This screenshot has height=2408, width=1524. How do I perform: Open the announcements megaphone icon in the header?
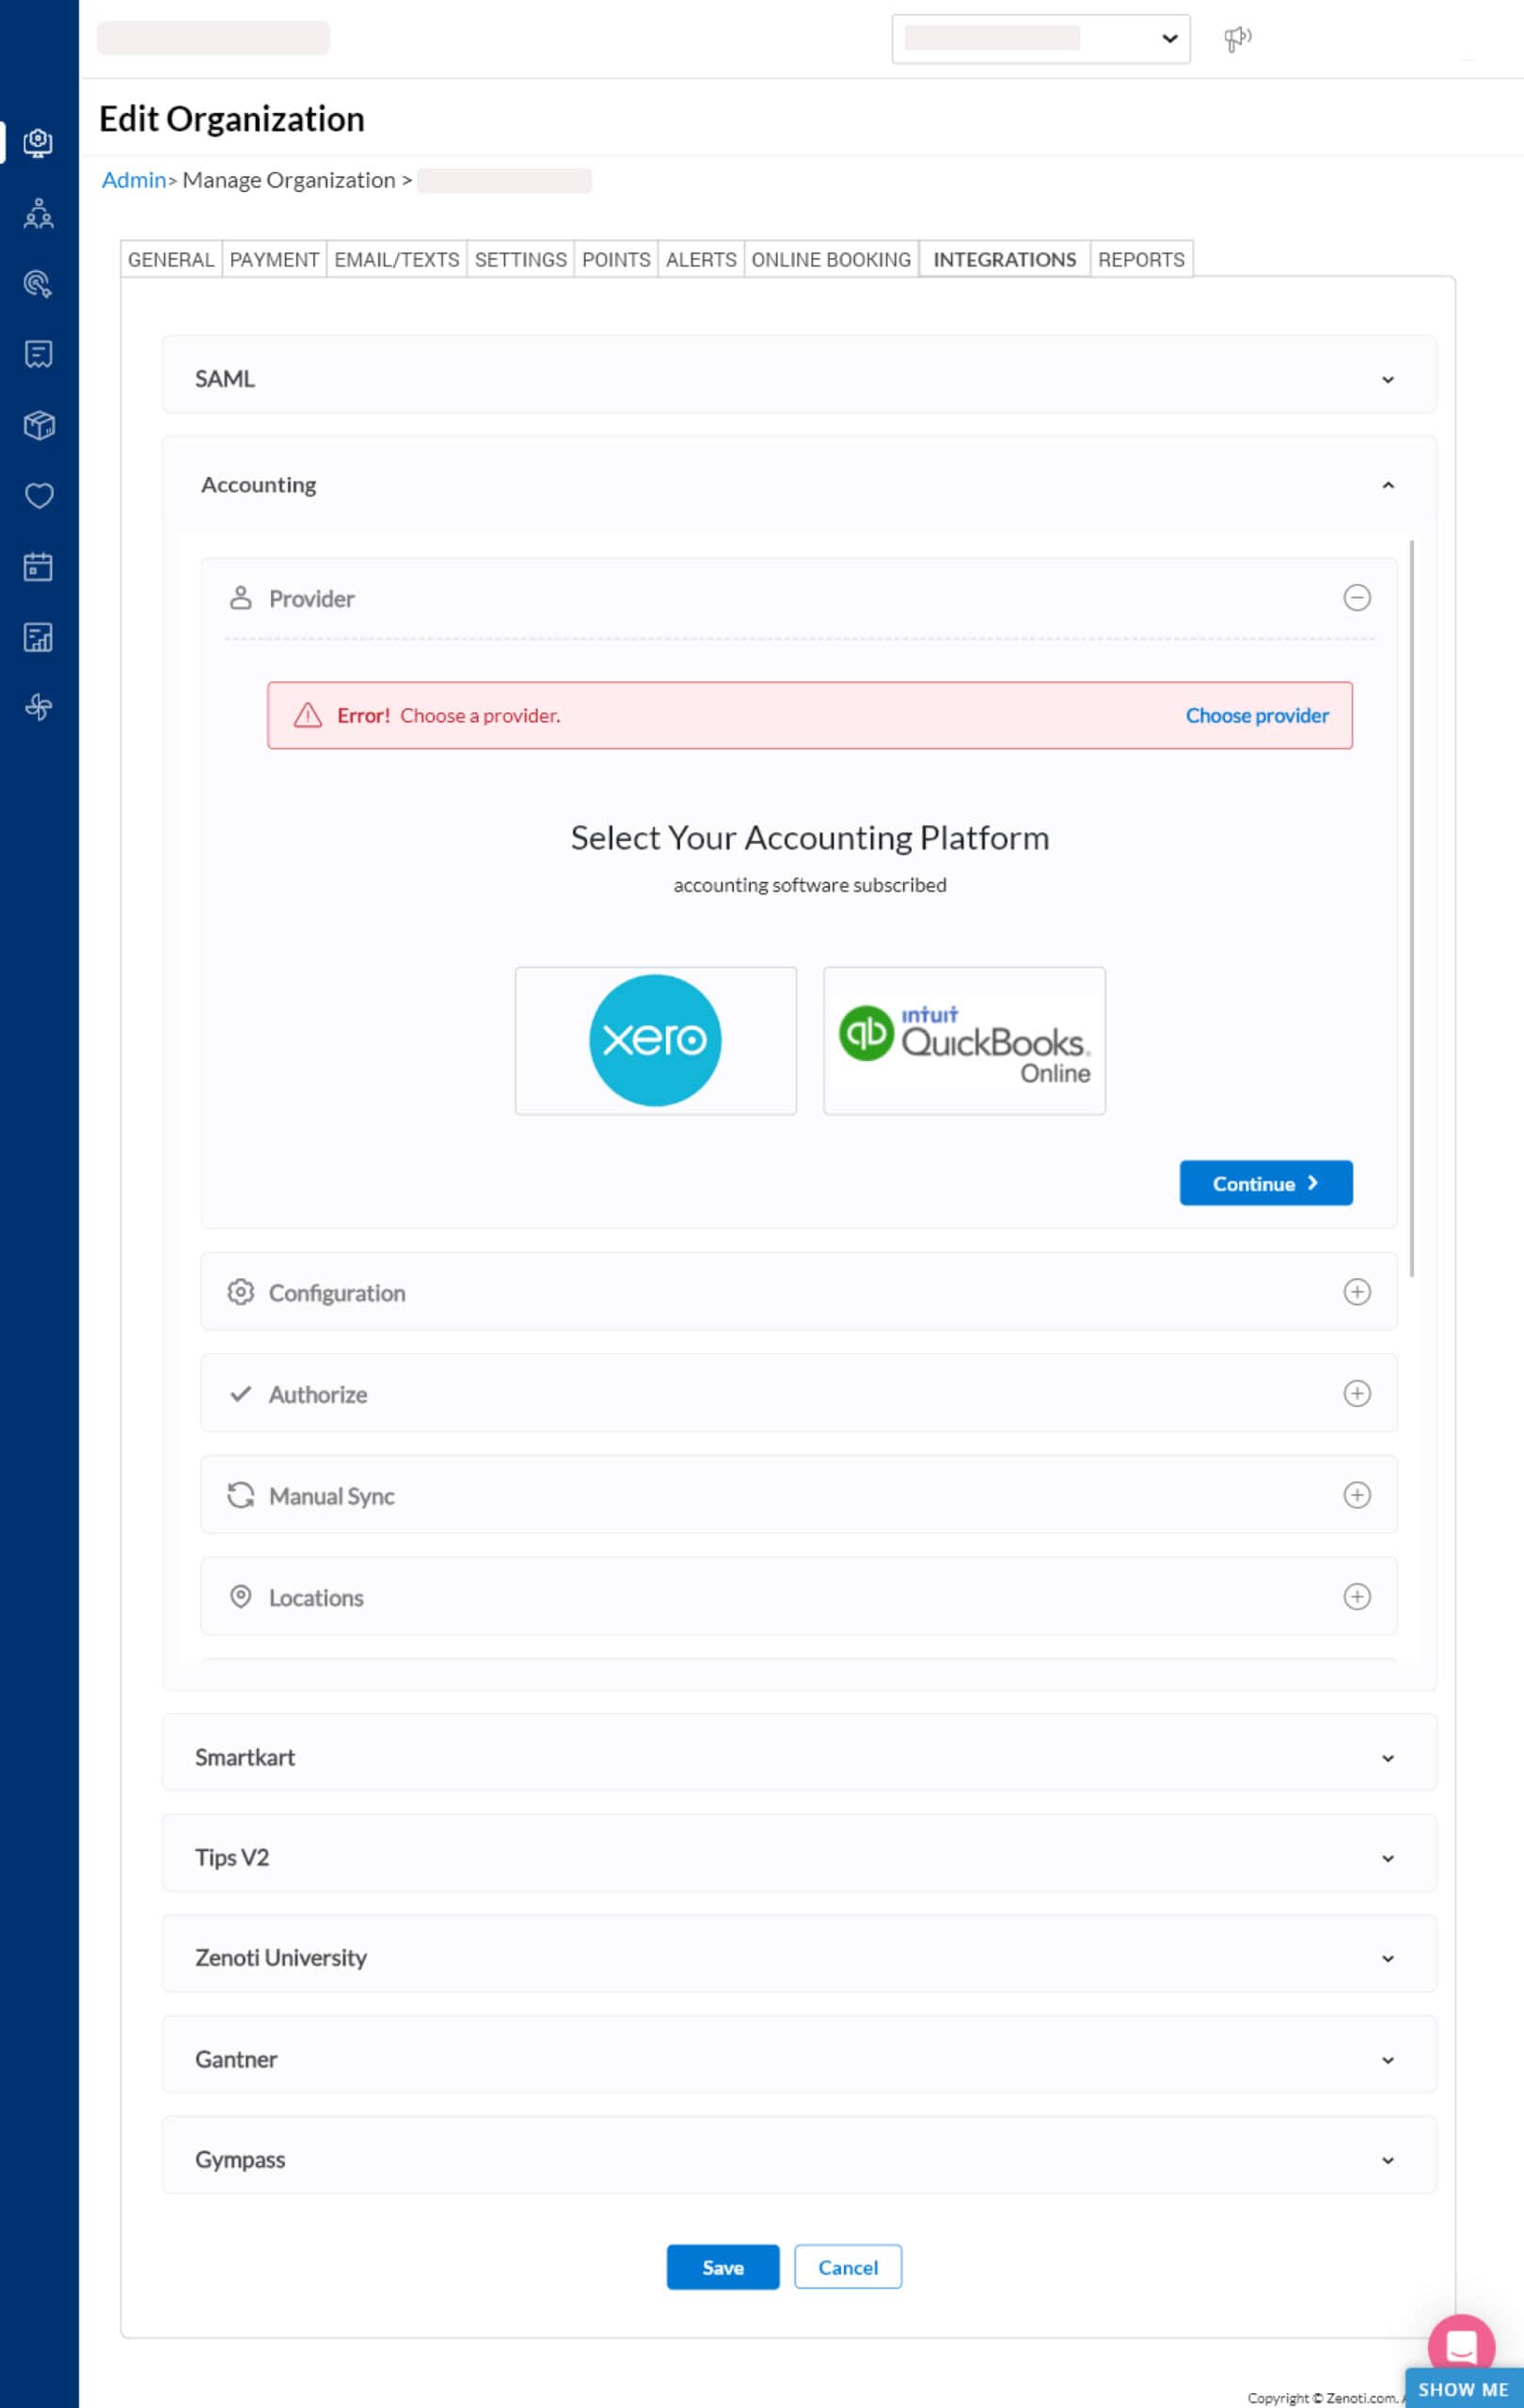click(1237, 38)
